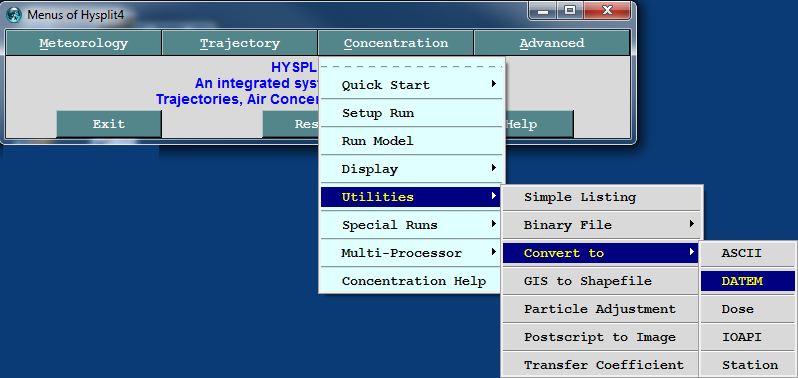Choose Run Model menu entry
798x378 pixels.
[412, 141]
